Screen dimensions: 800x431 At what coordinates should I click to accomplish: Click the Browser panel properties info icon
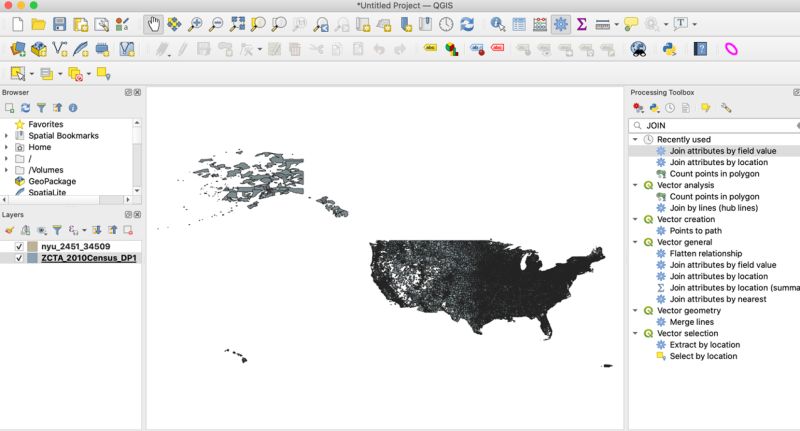73,108
